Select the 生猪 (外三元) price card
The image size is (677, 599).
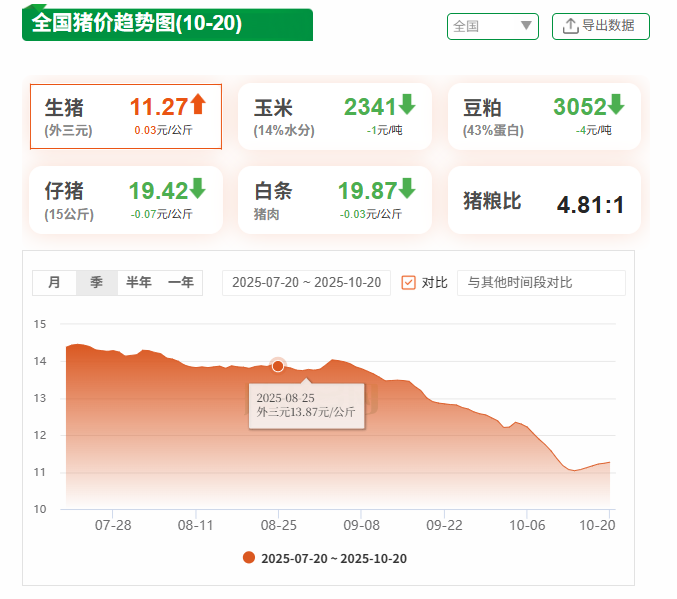125,116
